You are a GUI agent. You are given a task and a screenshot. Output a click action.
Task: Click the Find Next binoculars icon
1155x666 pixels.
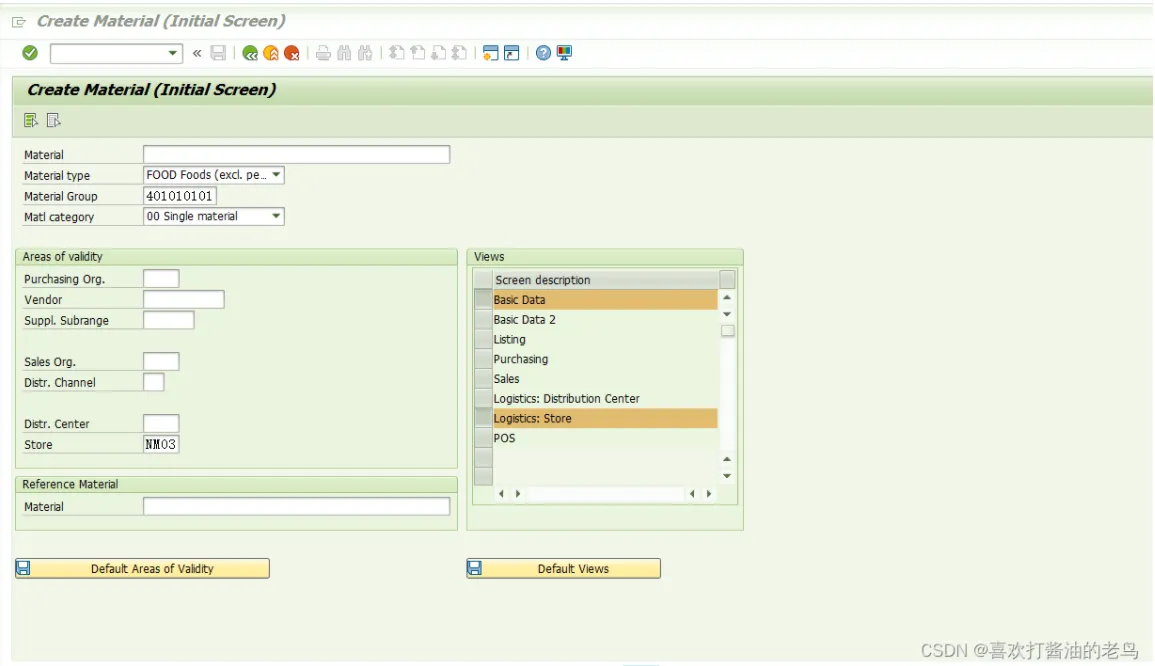tap(365, 53)
